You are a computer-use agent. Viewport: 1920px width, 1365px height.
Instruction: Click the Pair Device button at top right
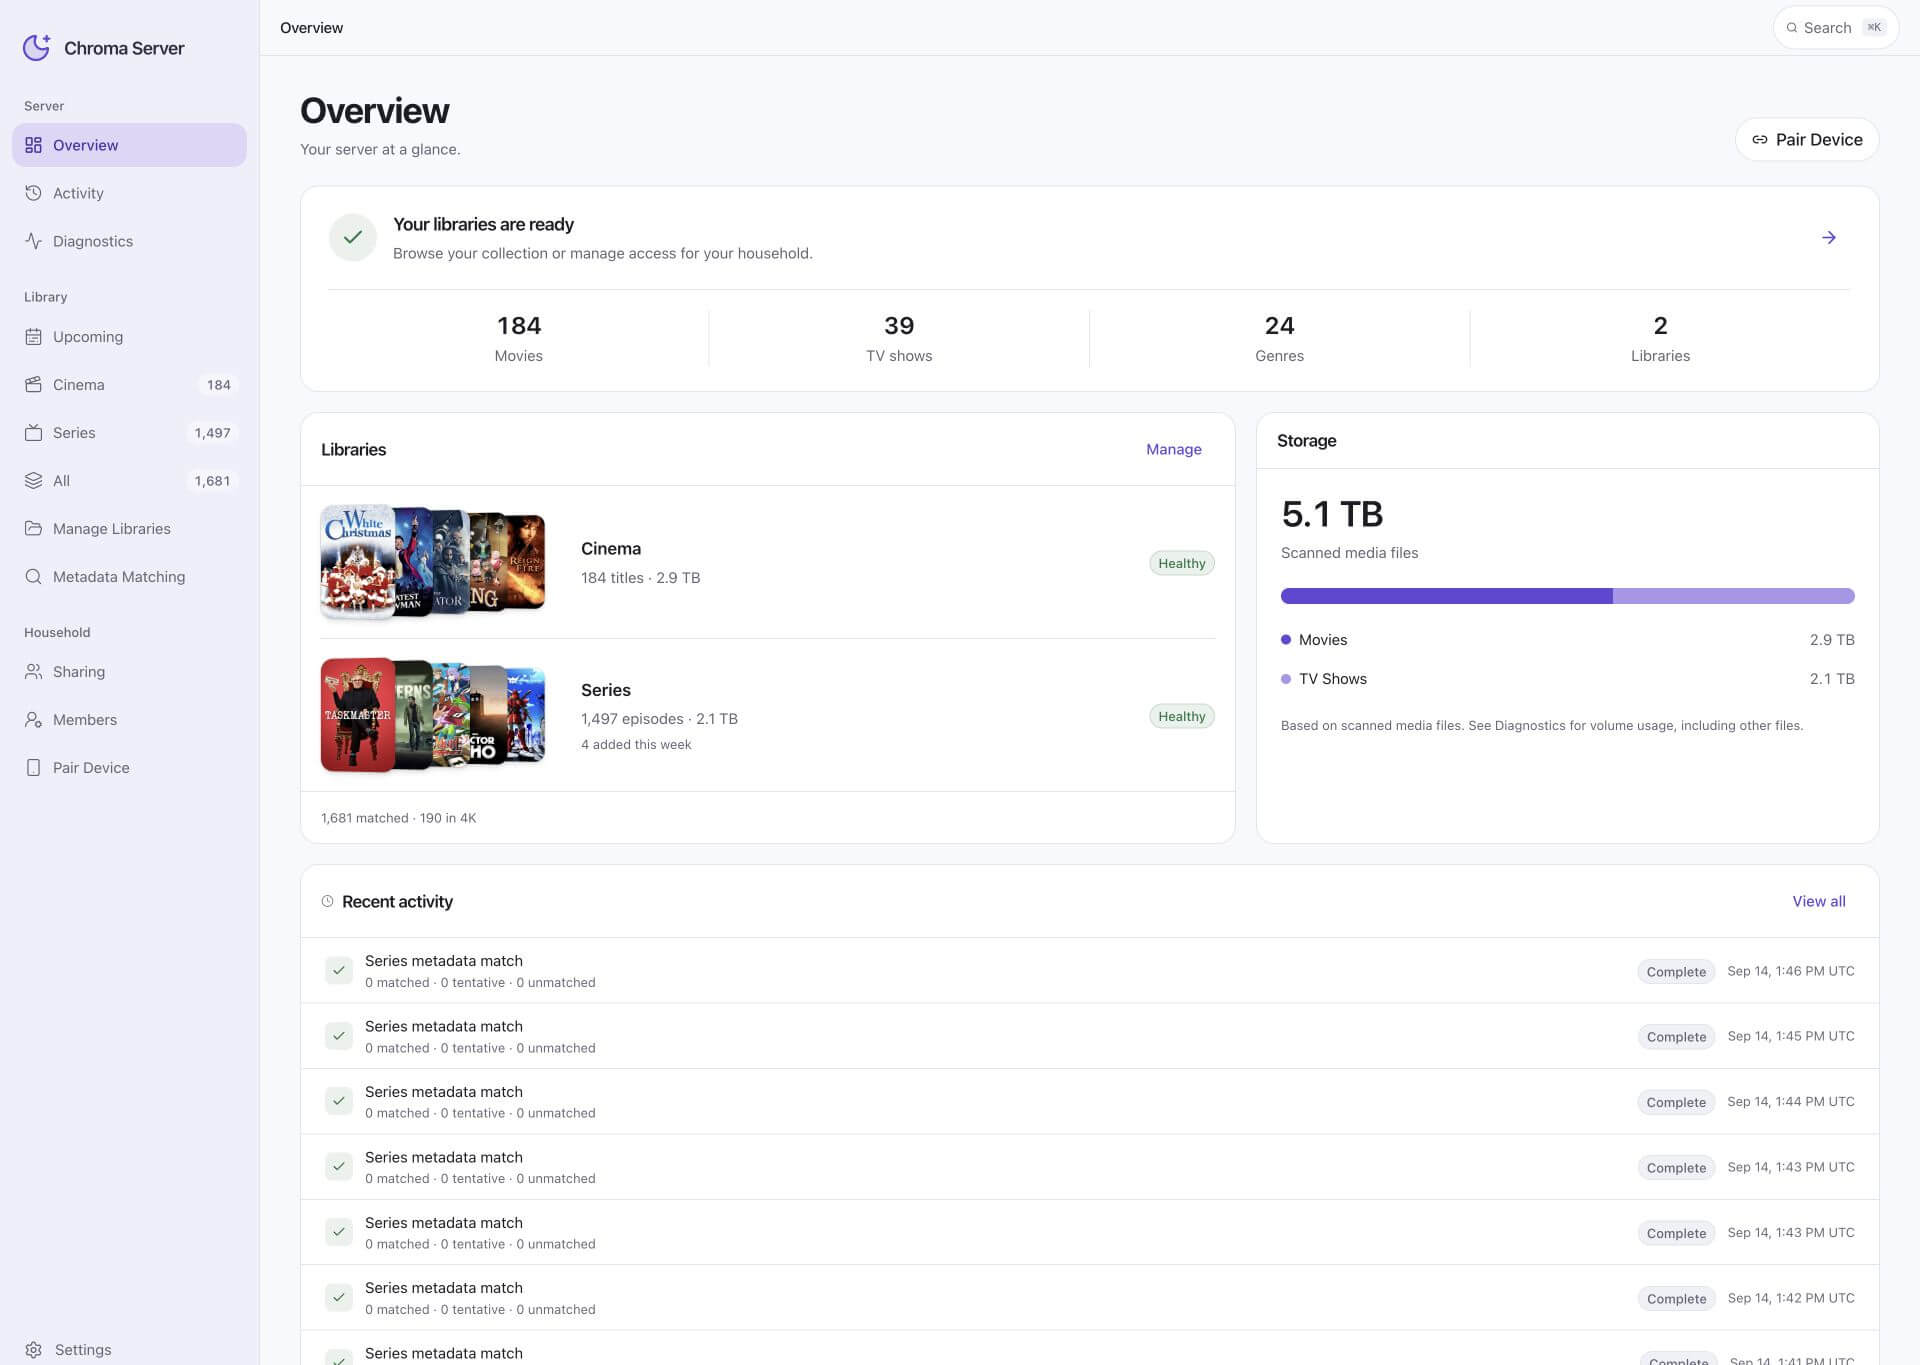[1807, 140]
